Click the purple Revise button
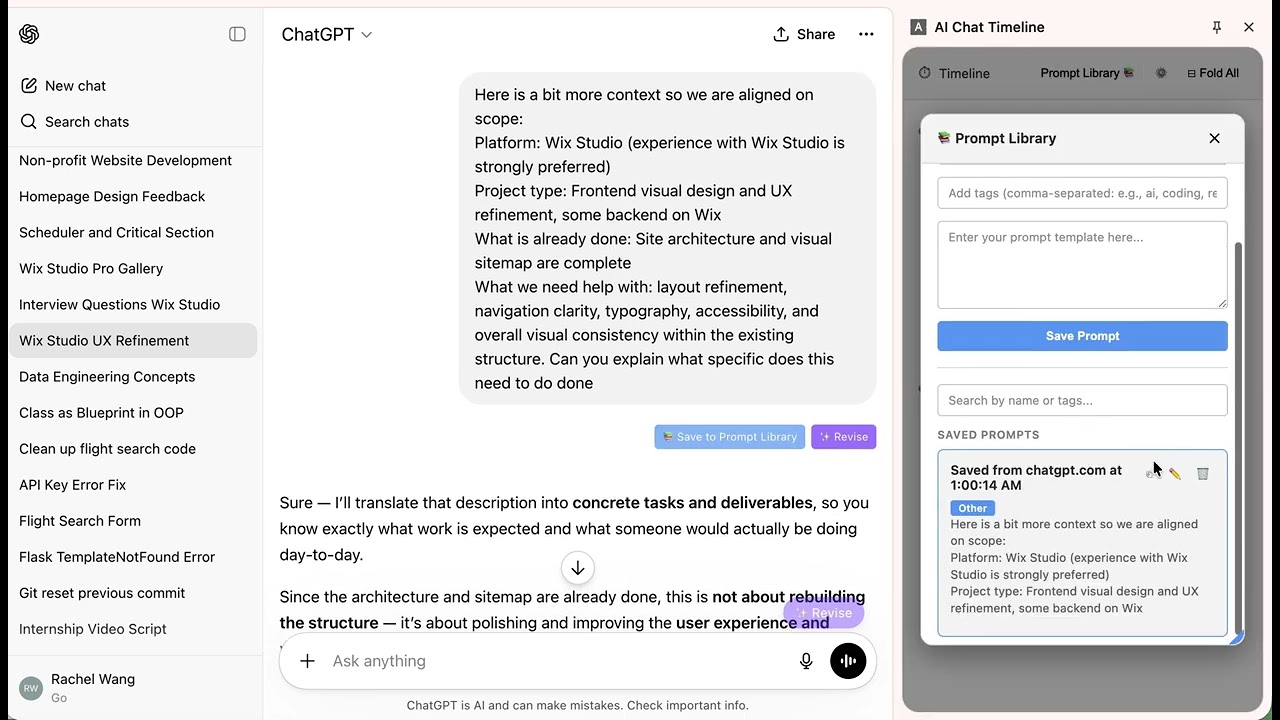This screenshot has width=1280, height=720. (x=844, y=437)
